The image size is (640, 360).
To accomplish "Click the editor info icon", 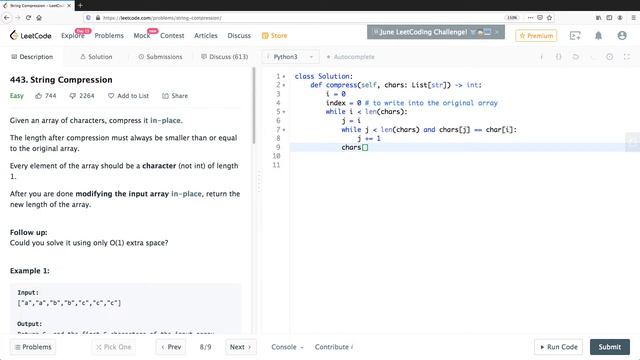I will (x=542, y=57).
